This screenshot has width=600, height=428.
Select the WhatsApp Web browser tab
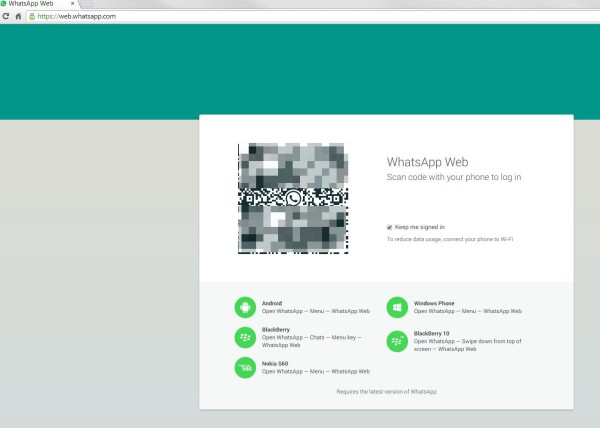pos(38,4)
